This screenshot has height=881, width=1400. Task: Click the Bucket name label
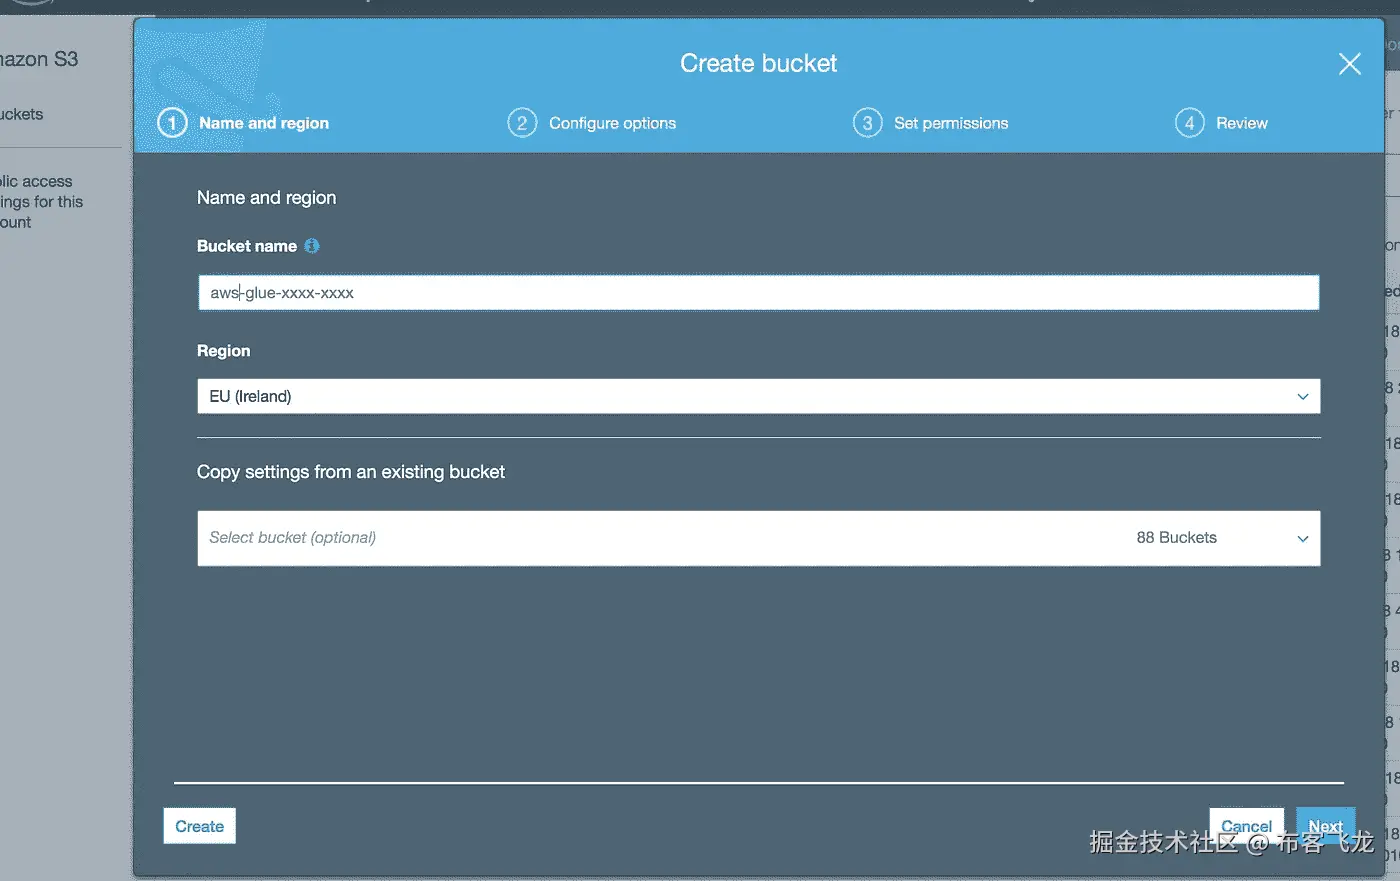247,246
